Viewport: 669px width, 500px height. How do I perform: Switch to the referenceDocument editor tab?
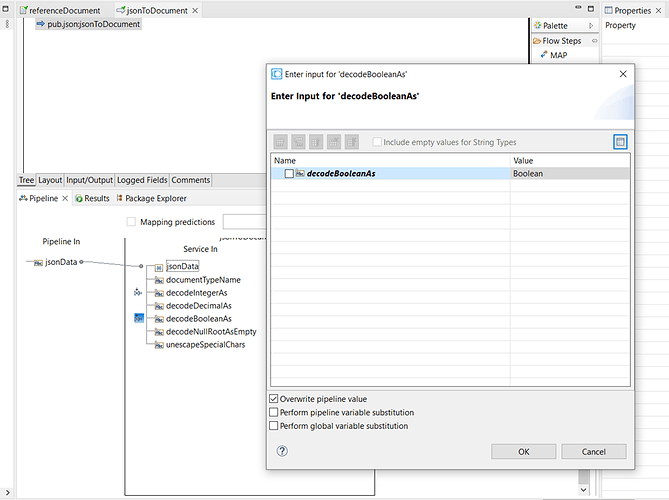coord(61,10)
